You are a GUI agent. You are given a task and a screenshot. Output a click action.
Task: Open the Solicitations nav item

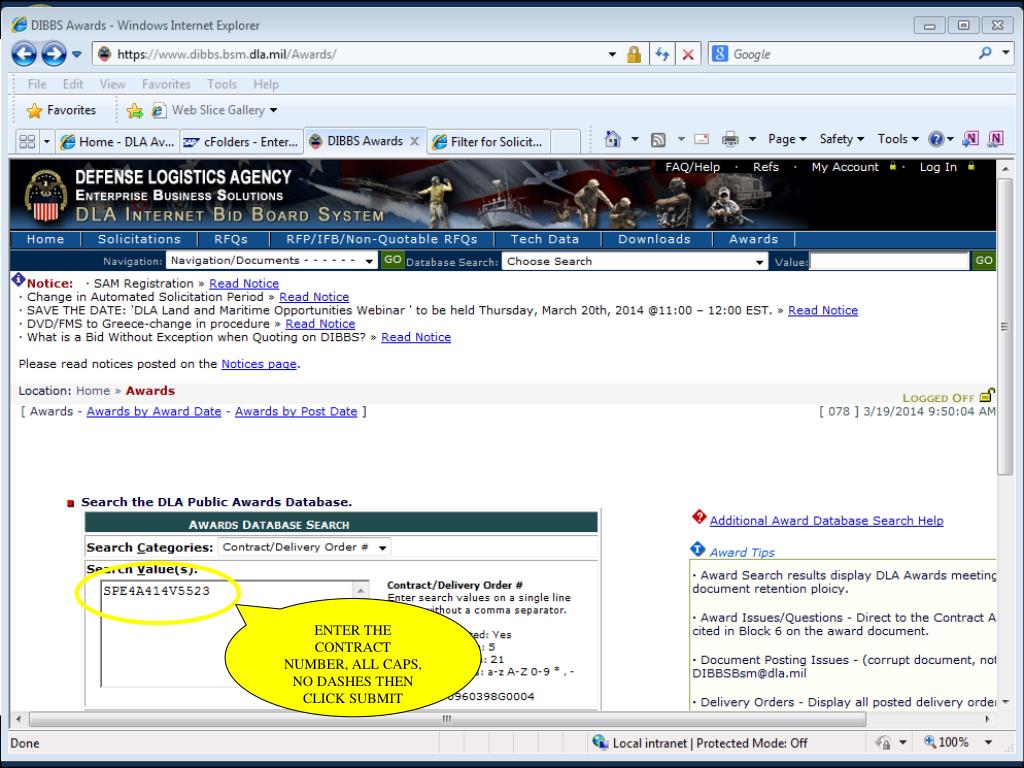tap(139, 239)
